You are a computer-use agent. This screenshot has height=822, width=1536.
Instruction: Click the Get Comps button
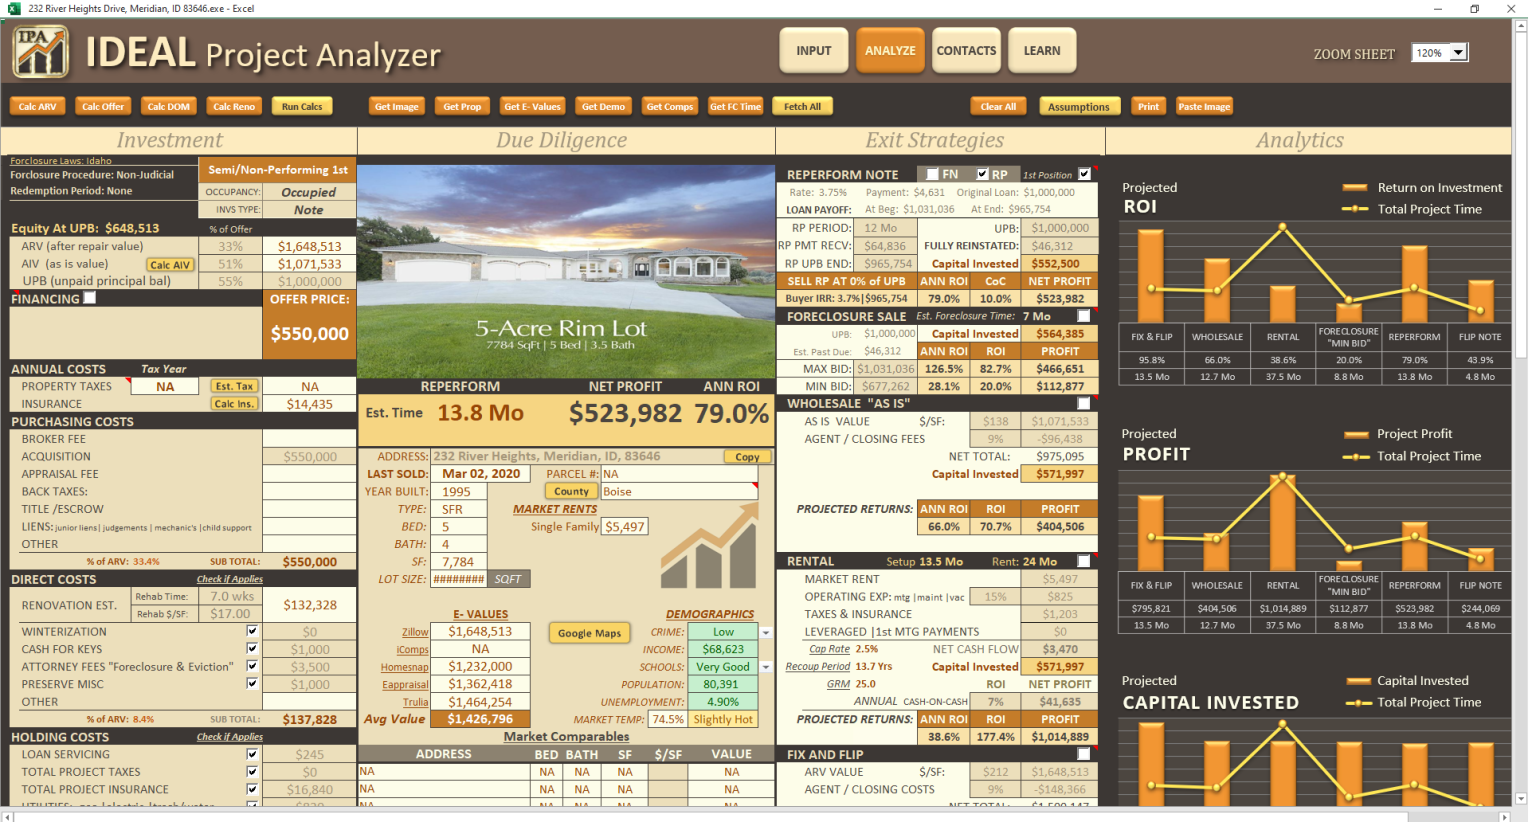point(669,107)
